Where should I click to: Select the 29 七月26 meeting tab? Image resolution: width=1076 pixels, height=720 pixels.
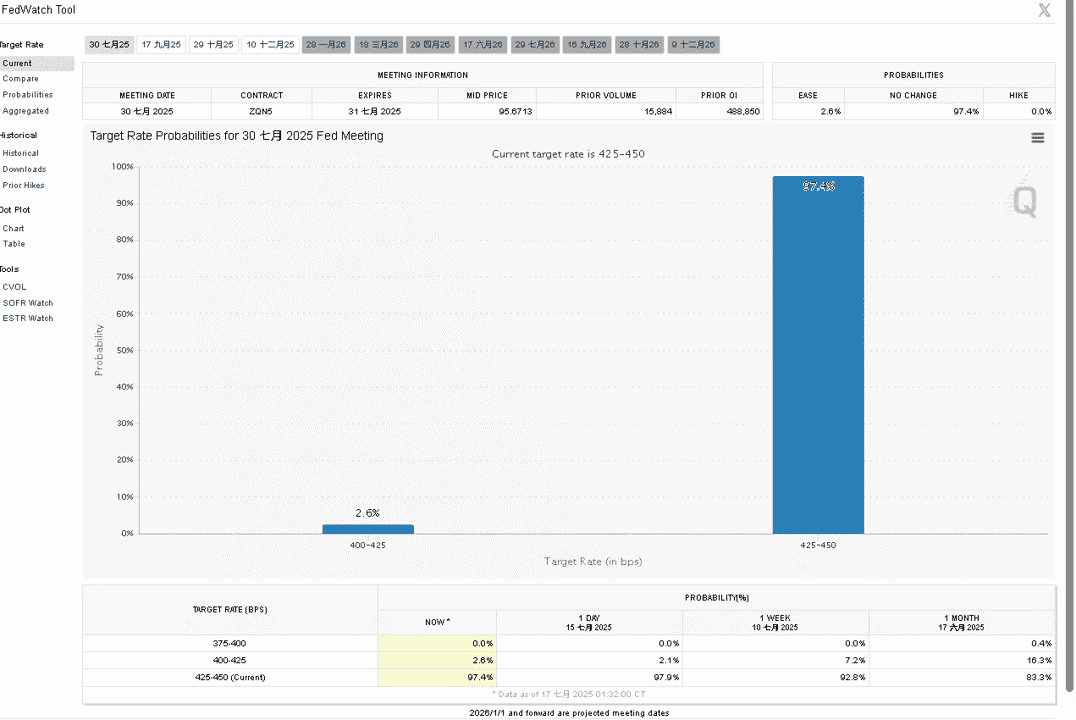point(535,45)
